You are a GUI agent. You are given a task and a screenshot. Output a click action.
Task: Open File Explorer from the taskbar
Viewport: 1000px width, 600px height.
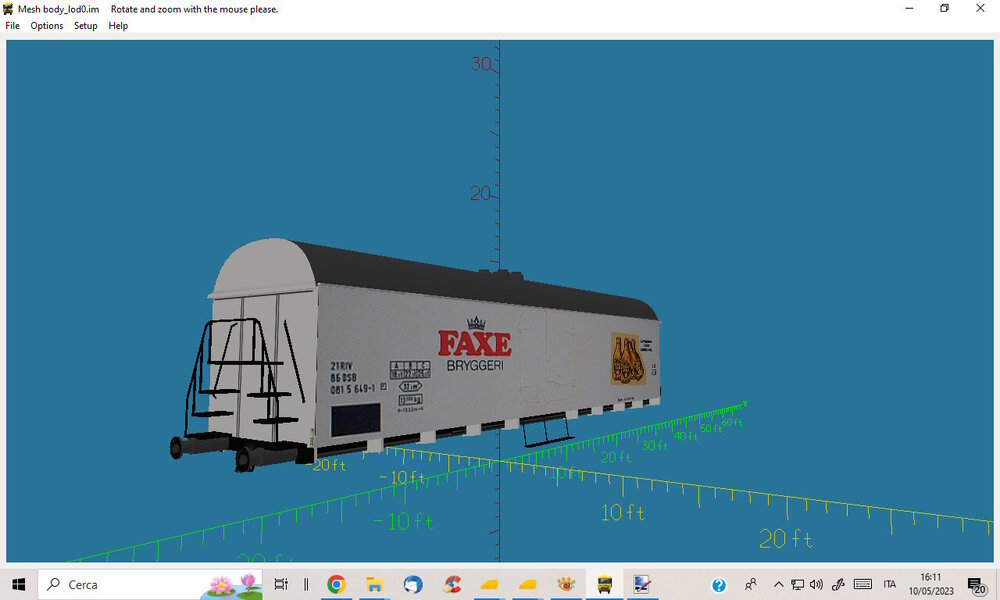374,584
